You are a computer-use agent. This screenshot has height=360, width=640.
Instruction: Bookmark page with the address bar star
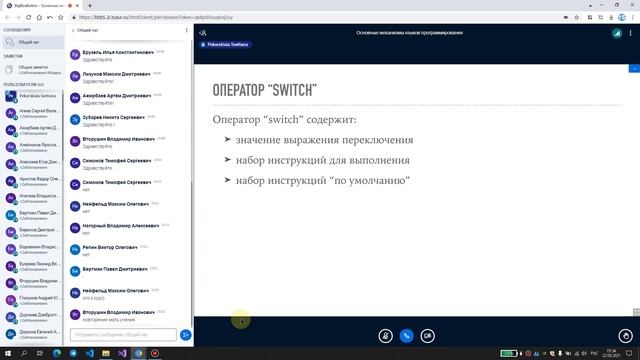pos(577,18)
